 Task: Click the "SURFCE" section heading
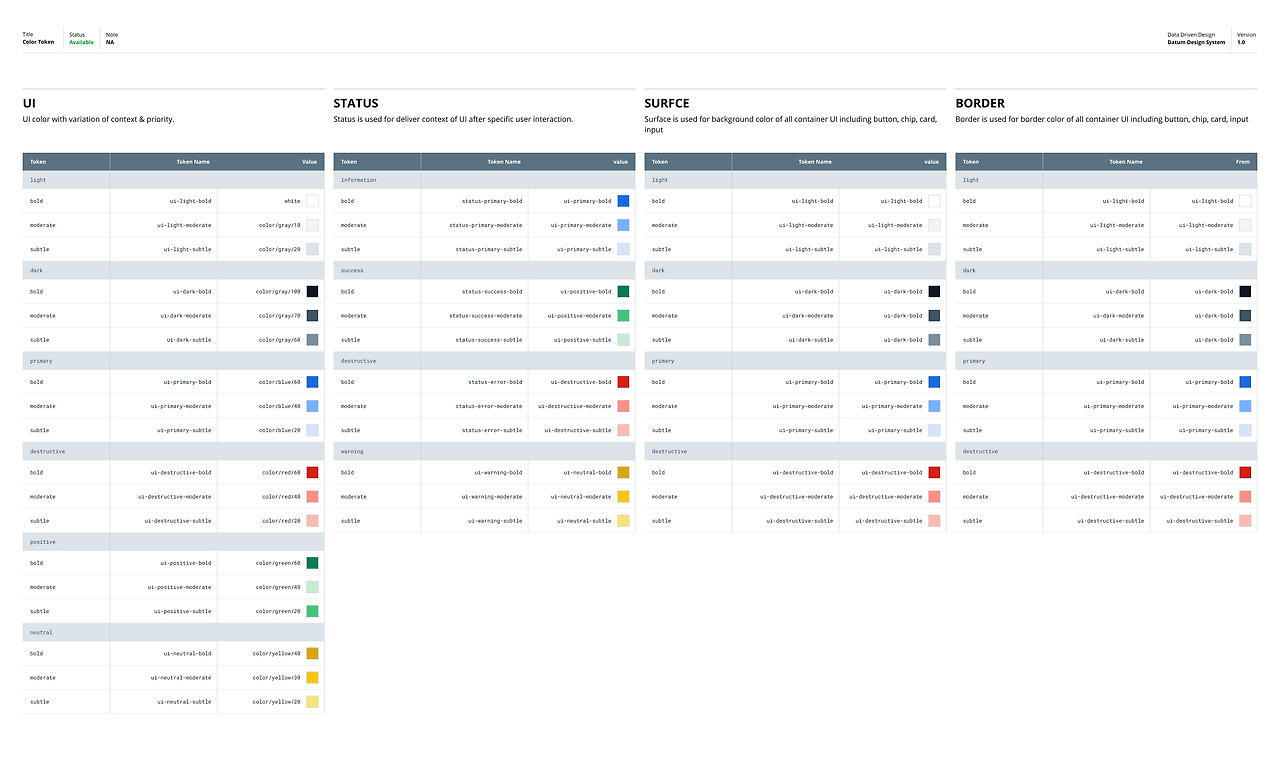coord(667,103)
